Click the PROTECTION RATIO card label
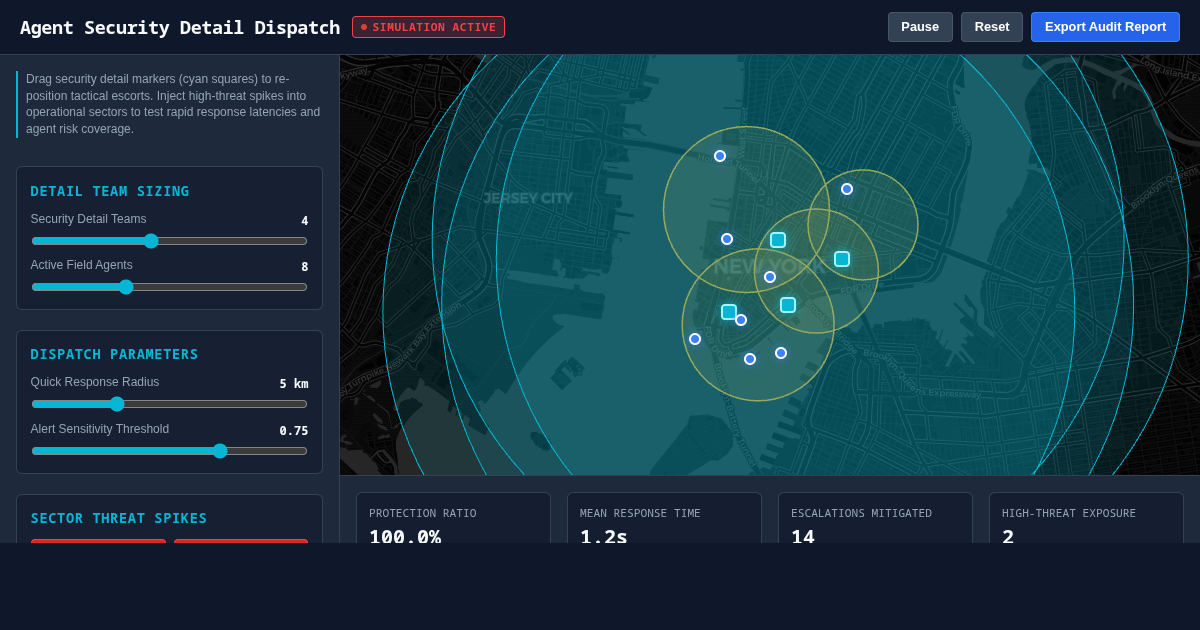 coord(423,513)
